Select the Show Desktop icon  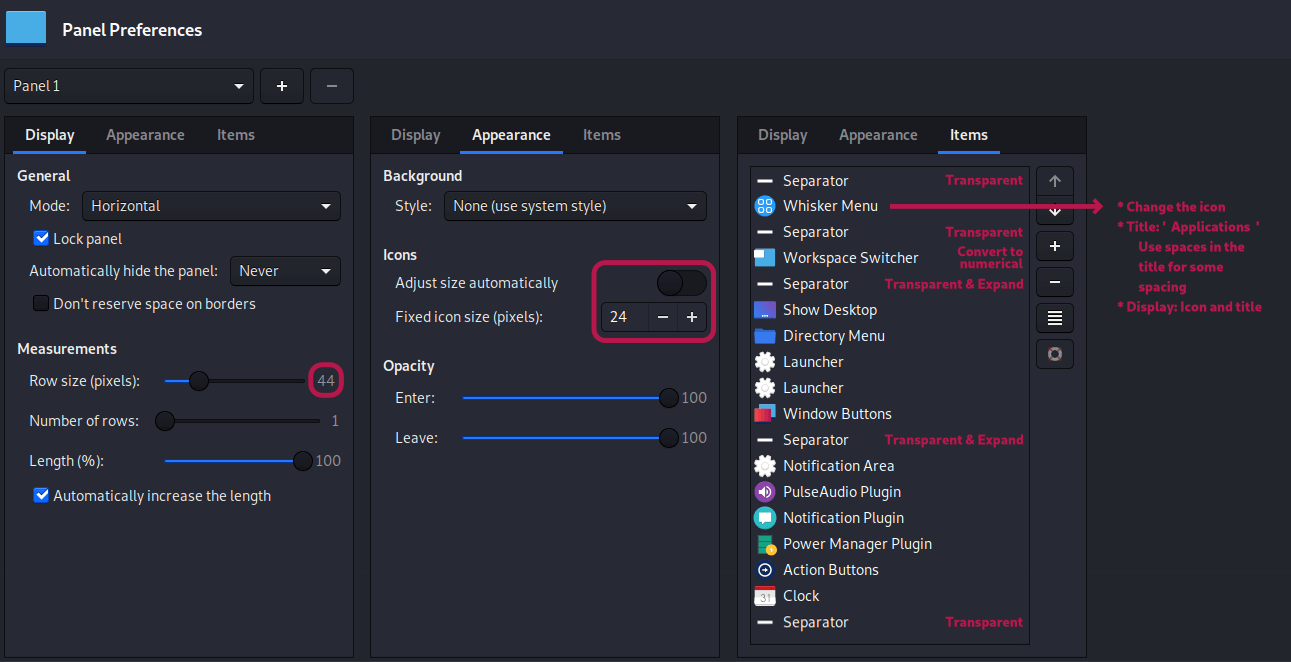tap(763, 309)
